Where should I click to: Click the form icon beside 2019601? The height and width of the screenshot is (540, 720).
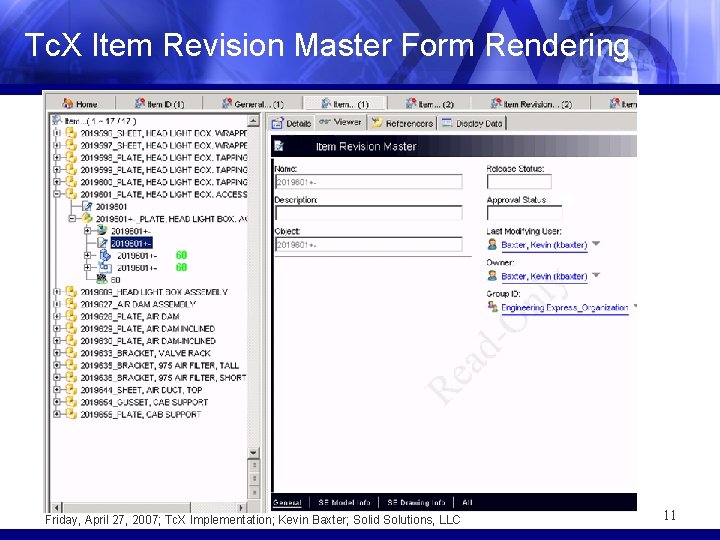[87, 206]
